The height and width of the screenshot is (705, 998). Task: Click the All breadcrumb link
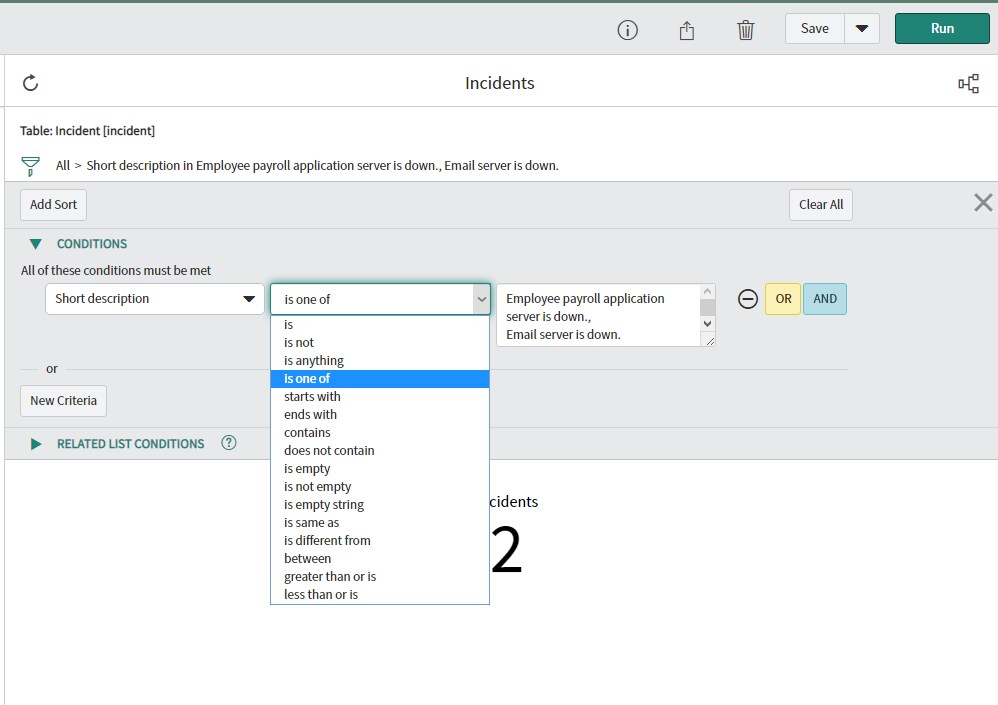[x=62, y=165]
